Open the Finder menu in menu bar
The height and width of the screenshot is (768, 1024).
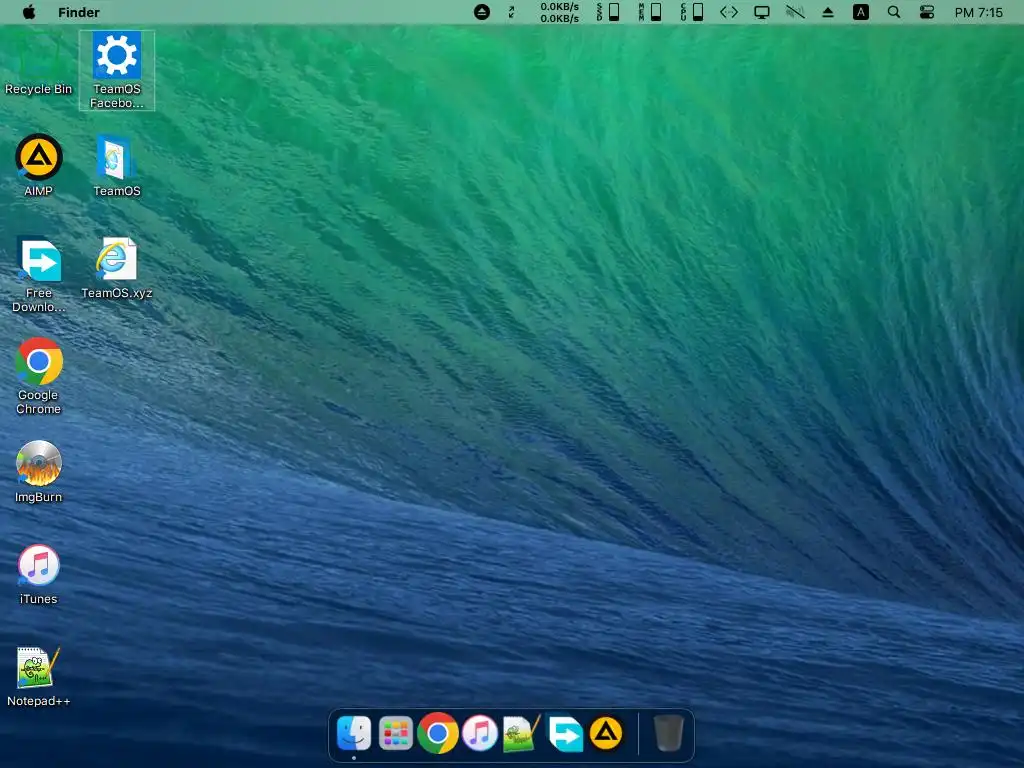coord(78,12)
